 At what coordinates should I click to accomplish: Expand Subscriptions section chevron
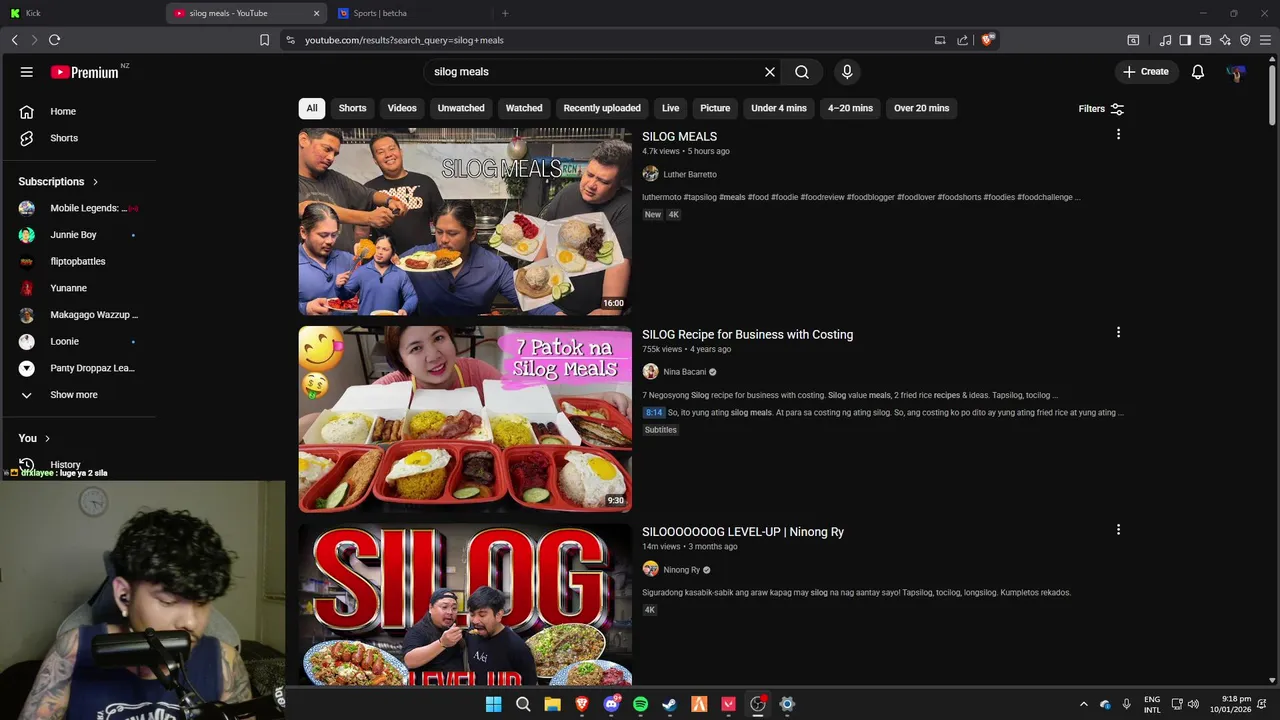coord(95,182)
